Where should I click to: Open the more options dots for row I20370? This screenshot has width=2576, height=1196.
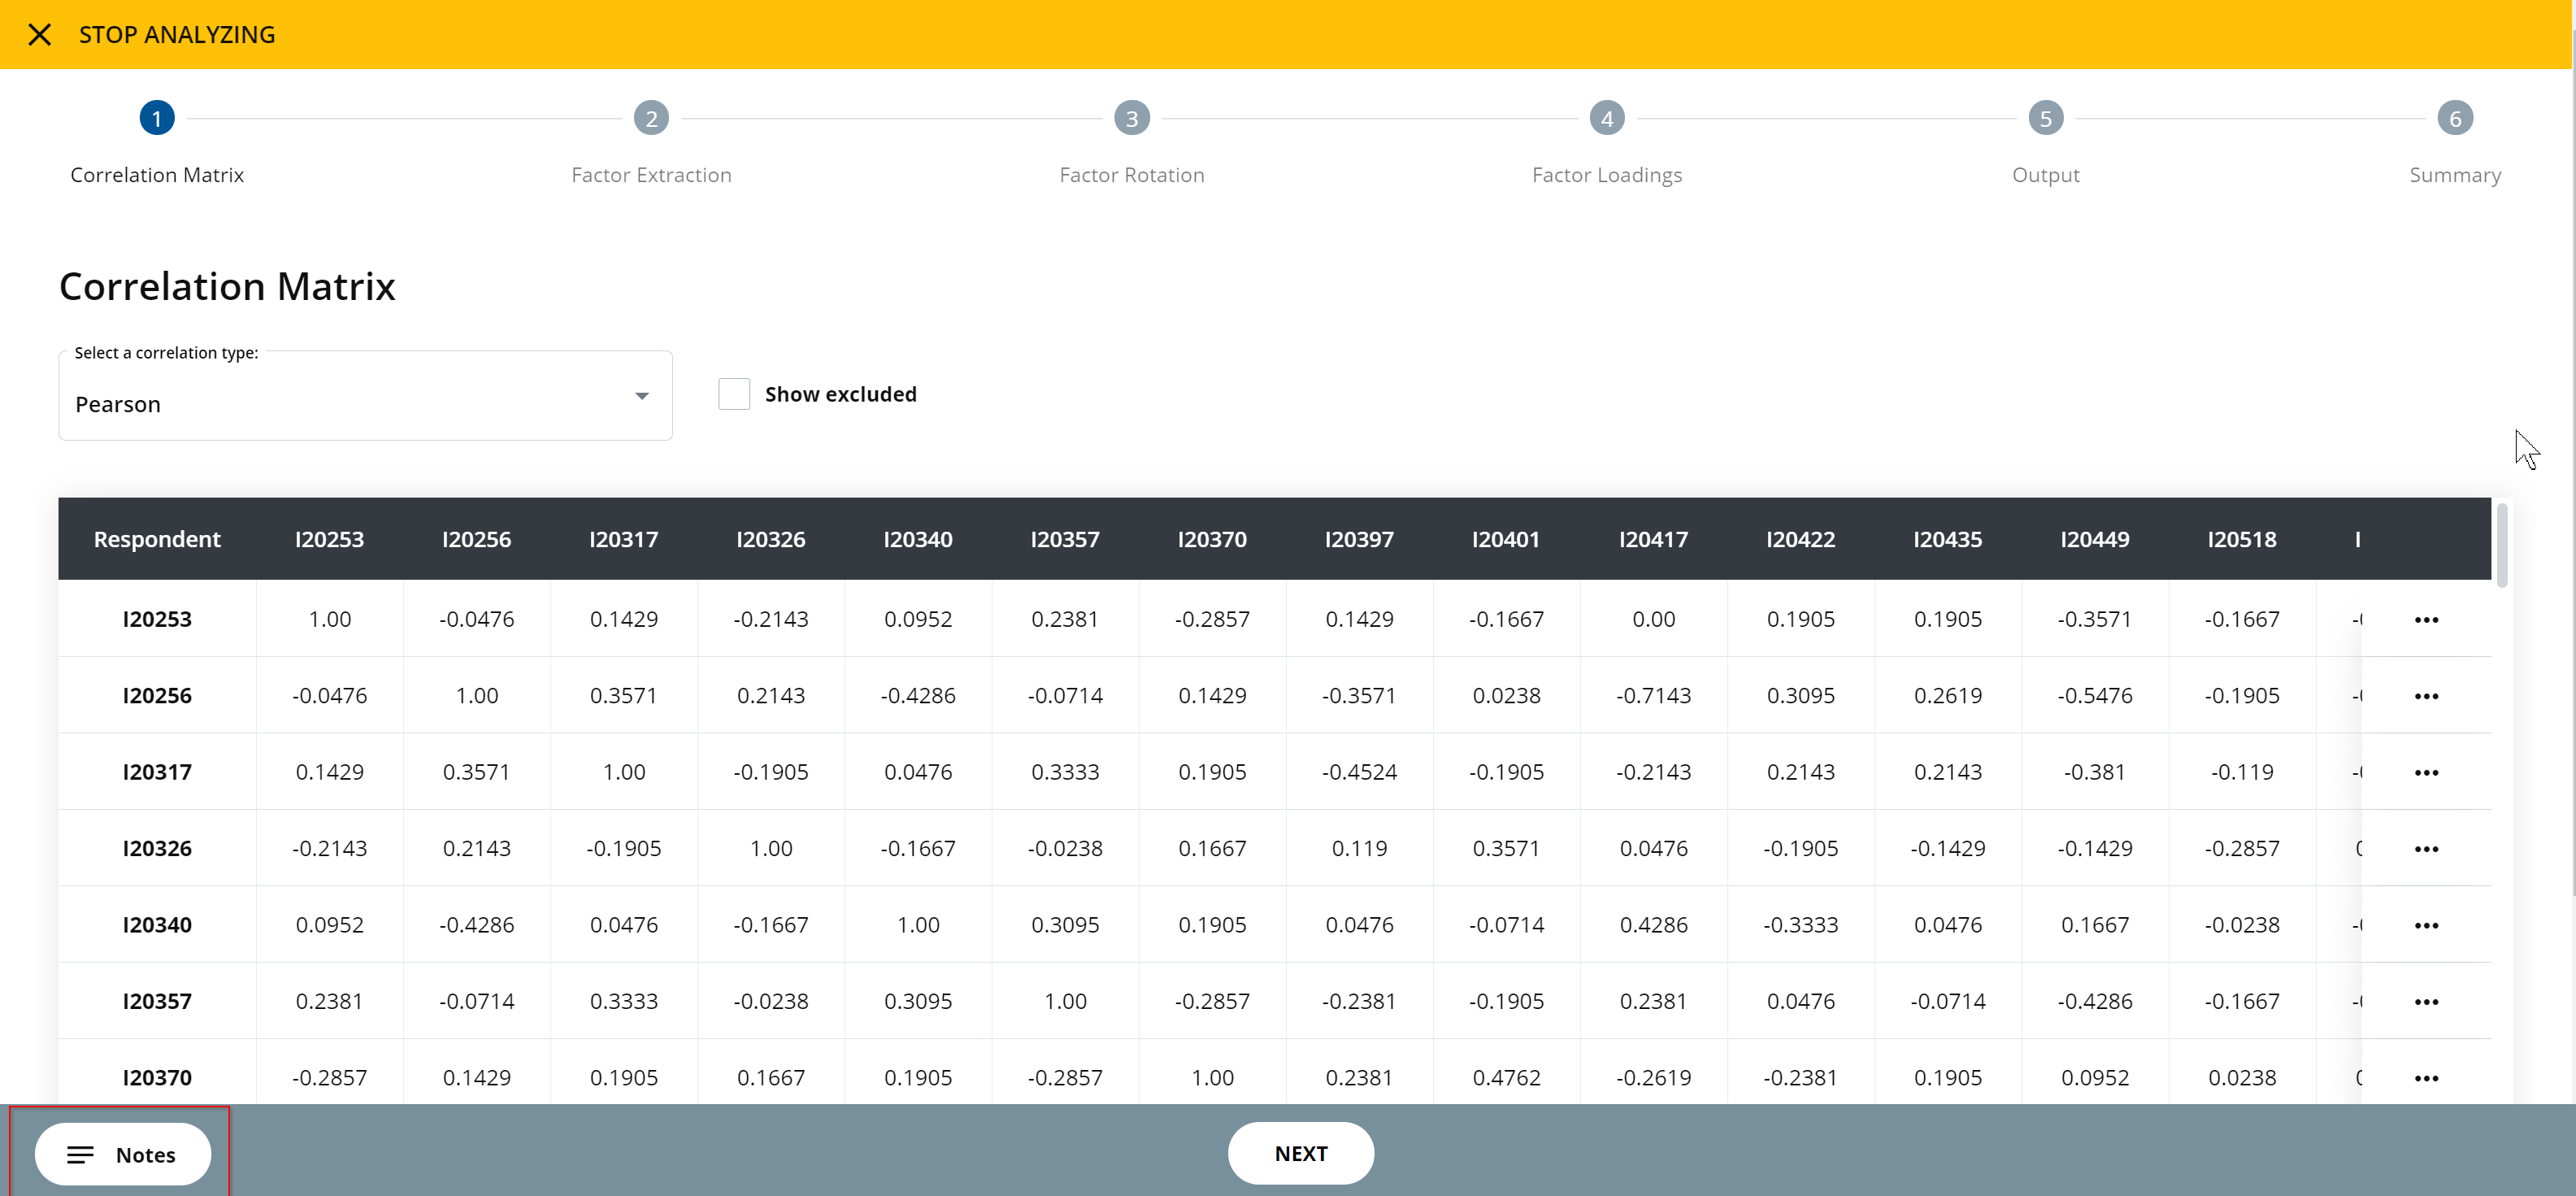tap(2426, 1078)
